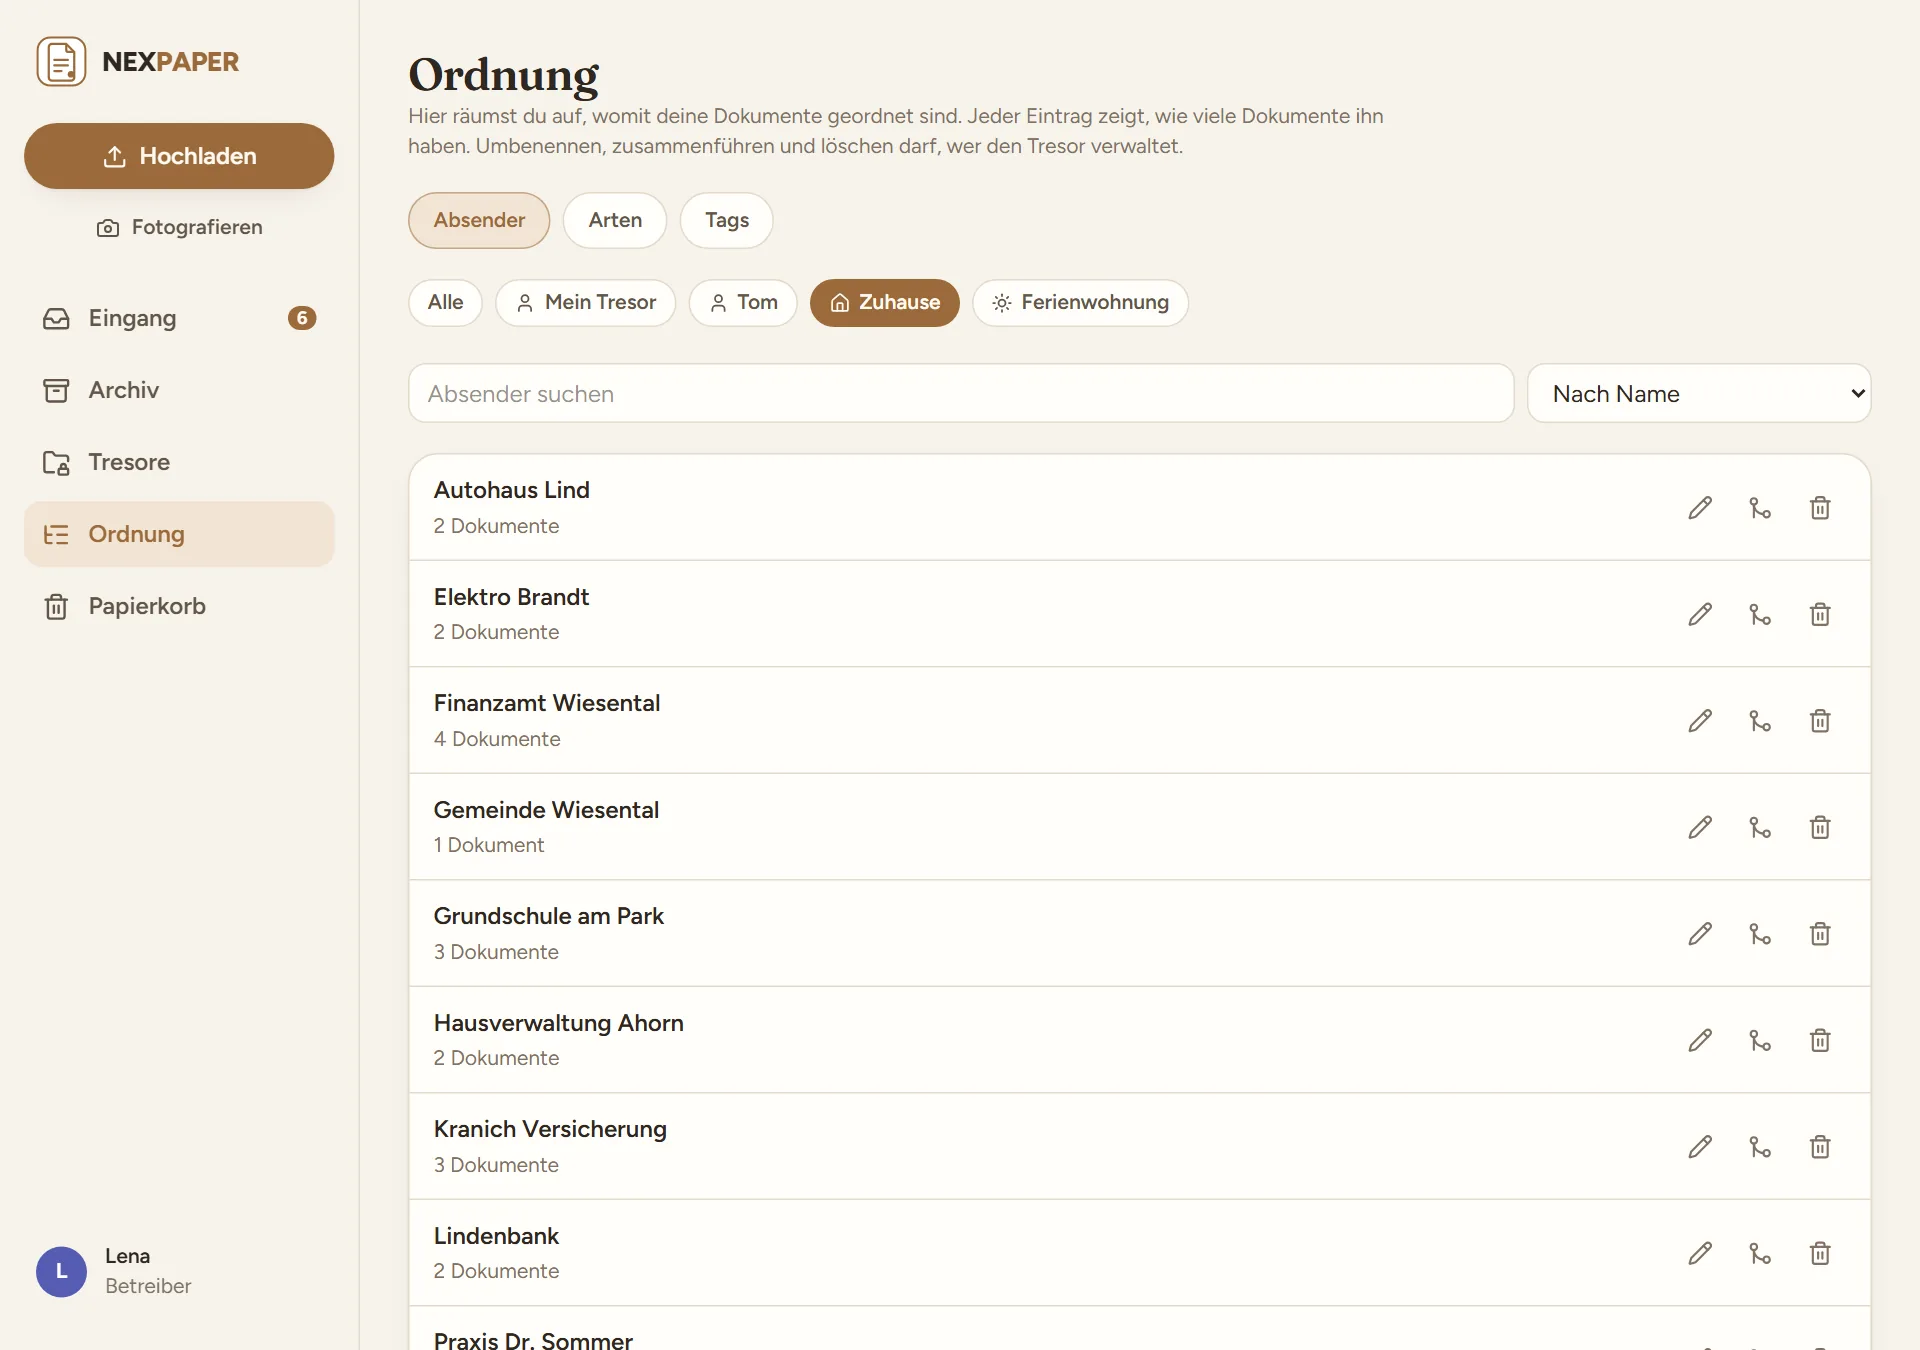Merge Grundschule am Park sender
This screenshot has width=1920, height=1350.
tap(1760, 934)
